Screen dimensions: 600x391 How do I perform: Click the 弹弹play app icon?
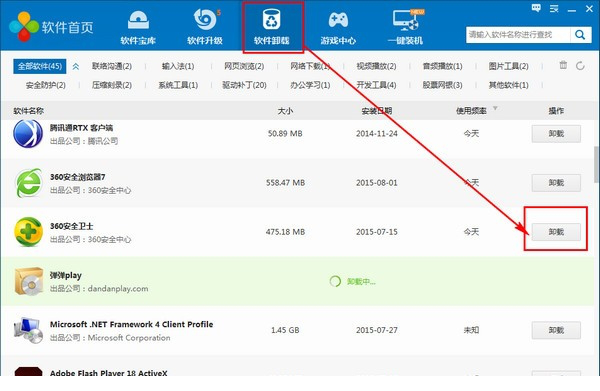(29, 281)
